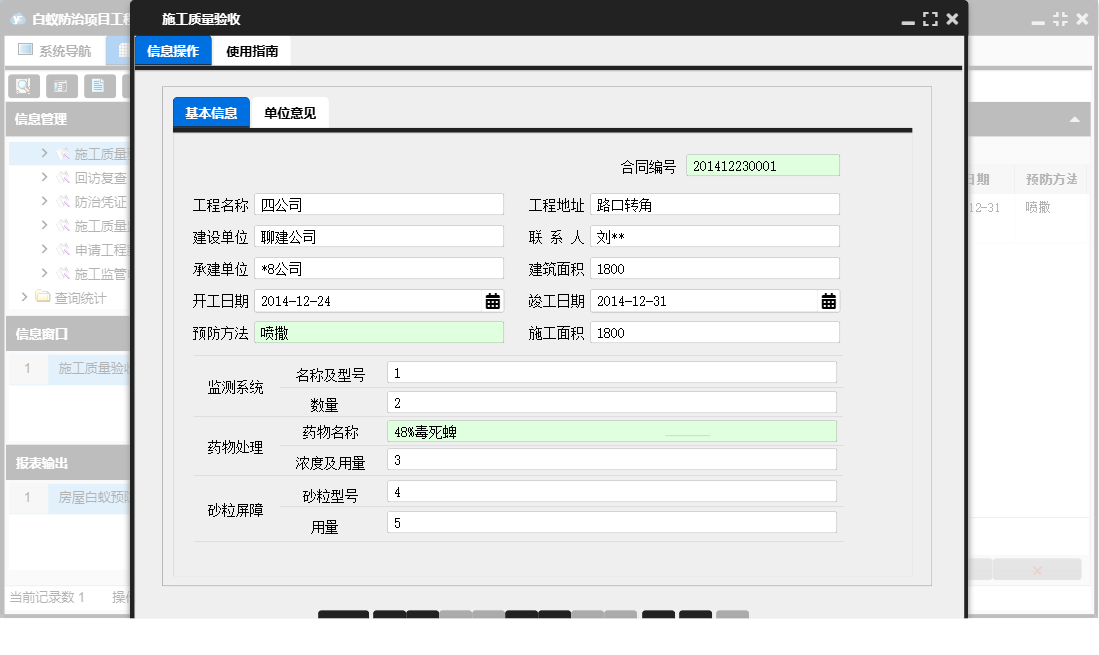
Task: Click the search toolbar icon in background window
Action: click(24, 86)
